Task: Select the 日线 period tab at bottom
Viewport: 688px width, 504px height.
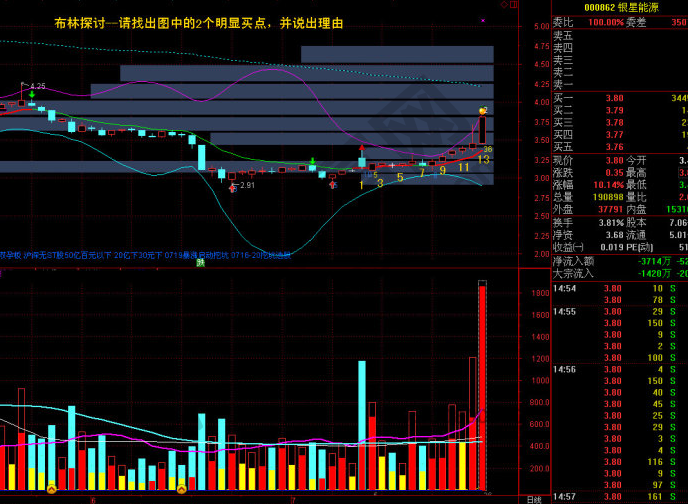Action: pos(533,498)
